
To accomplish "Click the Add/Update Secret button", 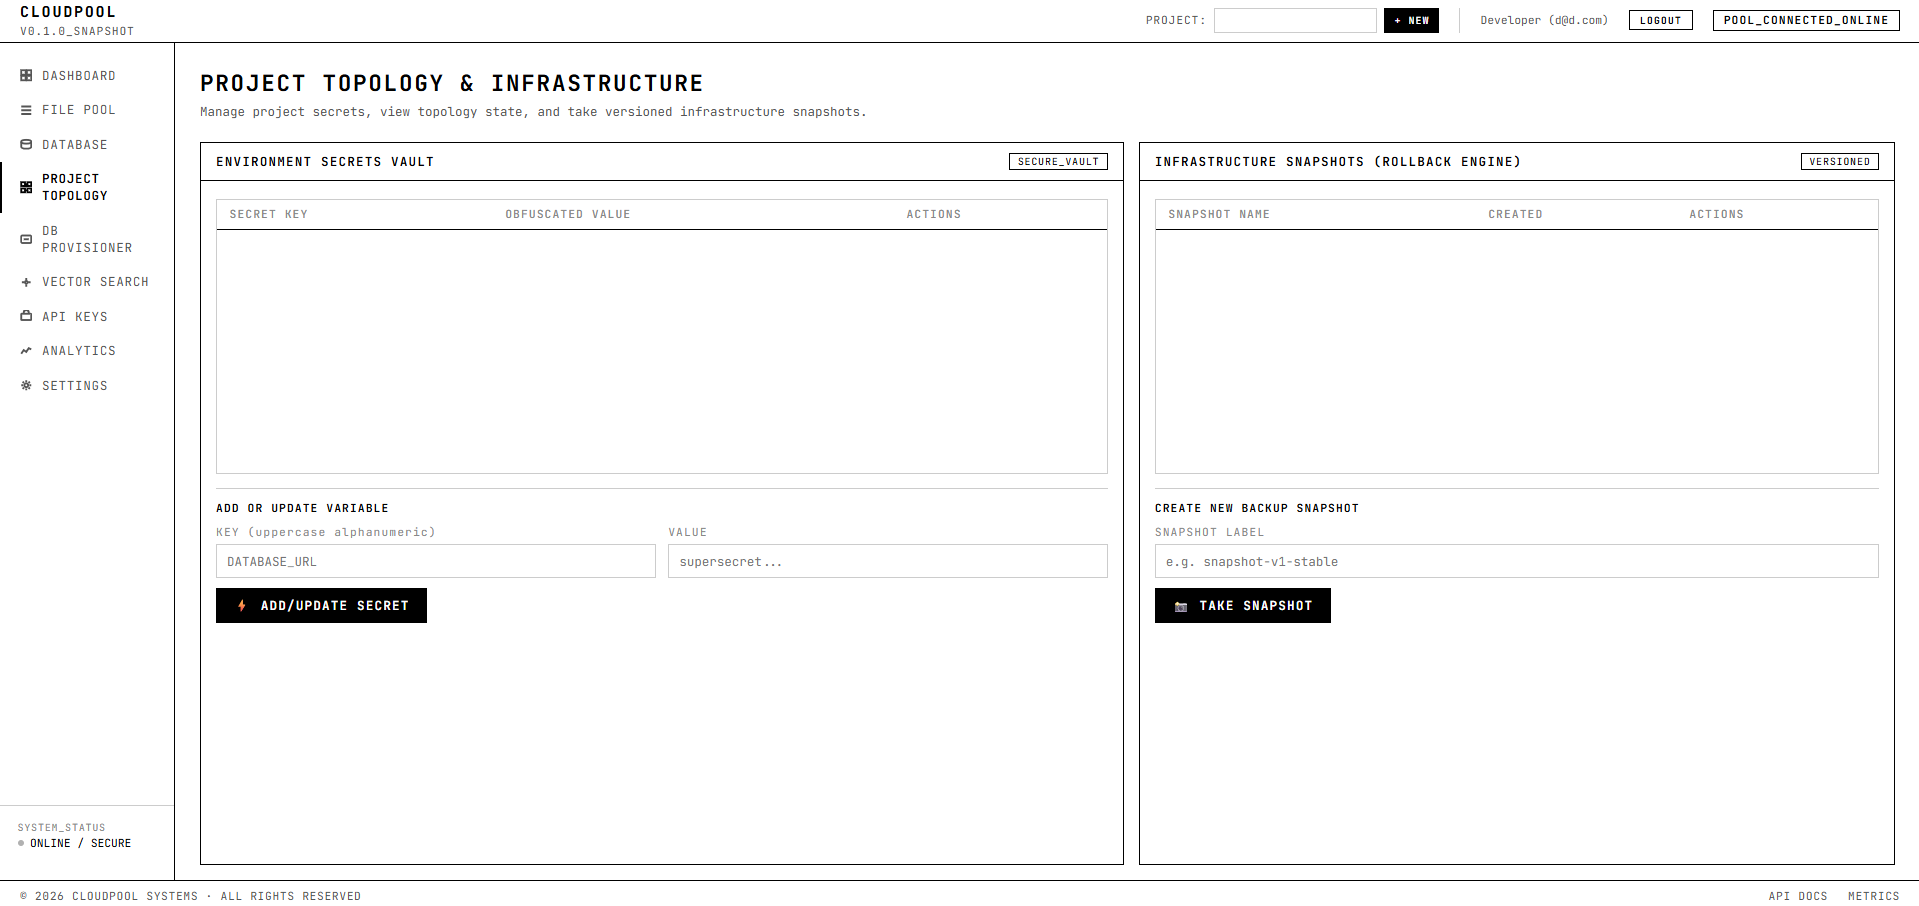I will pyautogui.click(x=321, y=606).
